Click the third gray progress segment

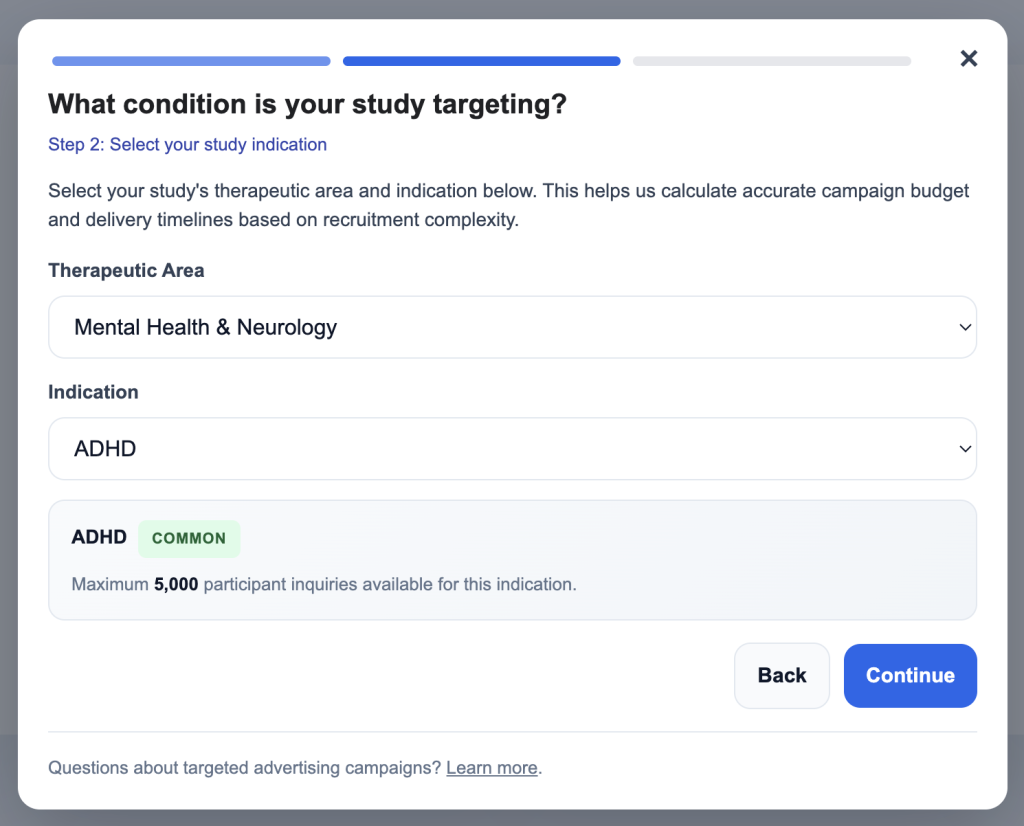(x=771, y=61)
